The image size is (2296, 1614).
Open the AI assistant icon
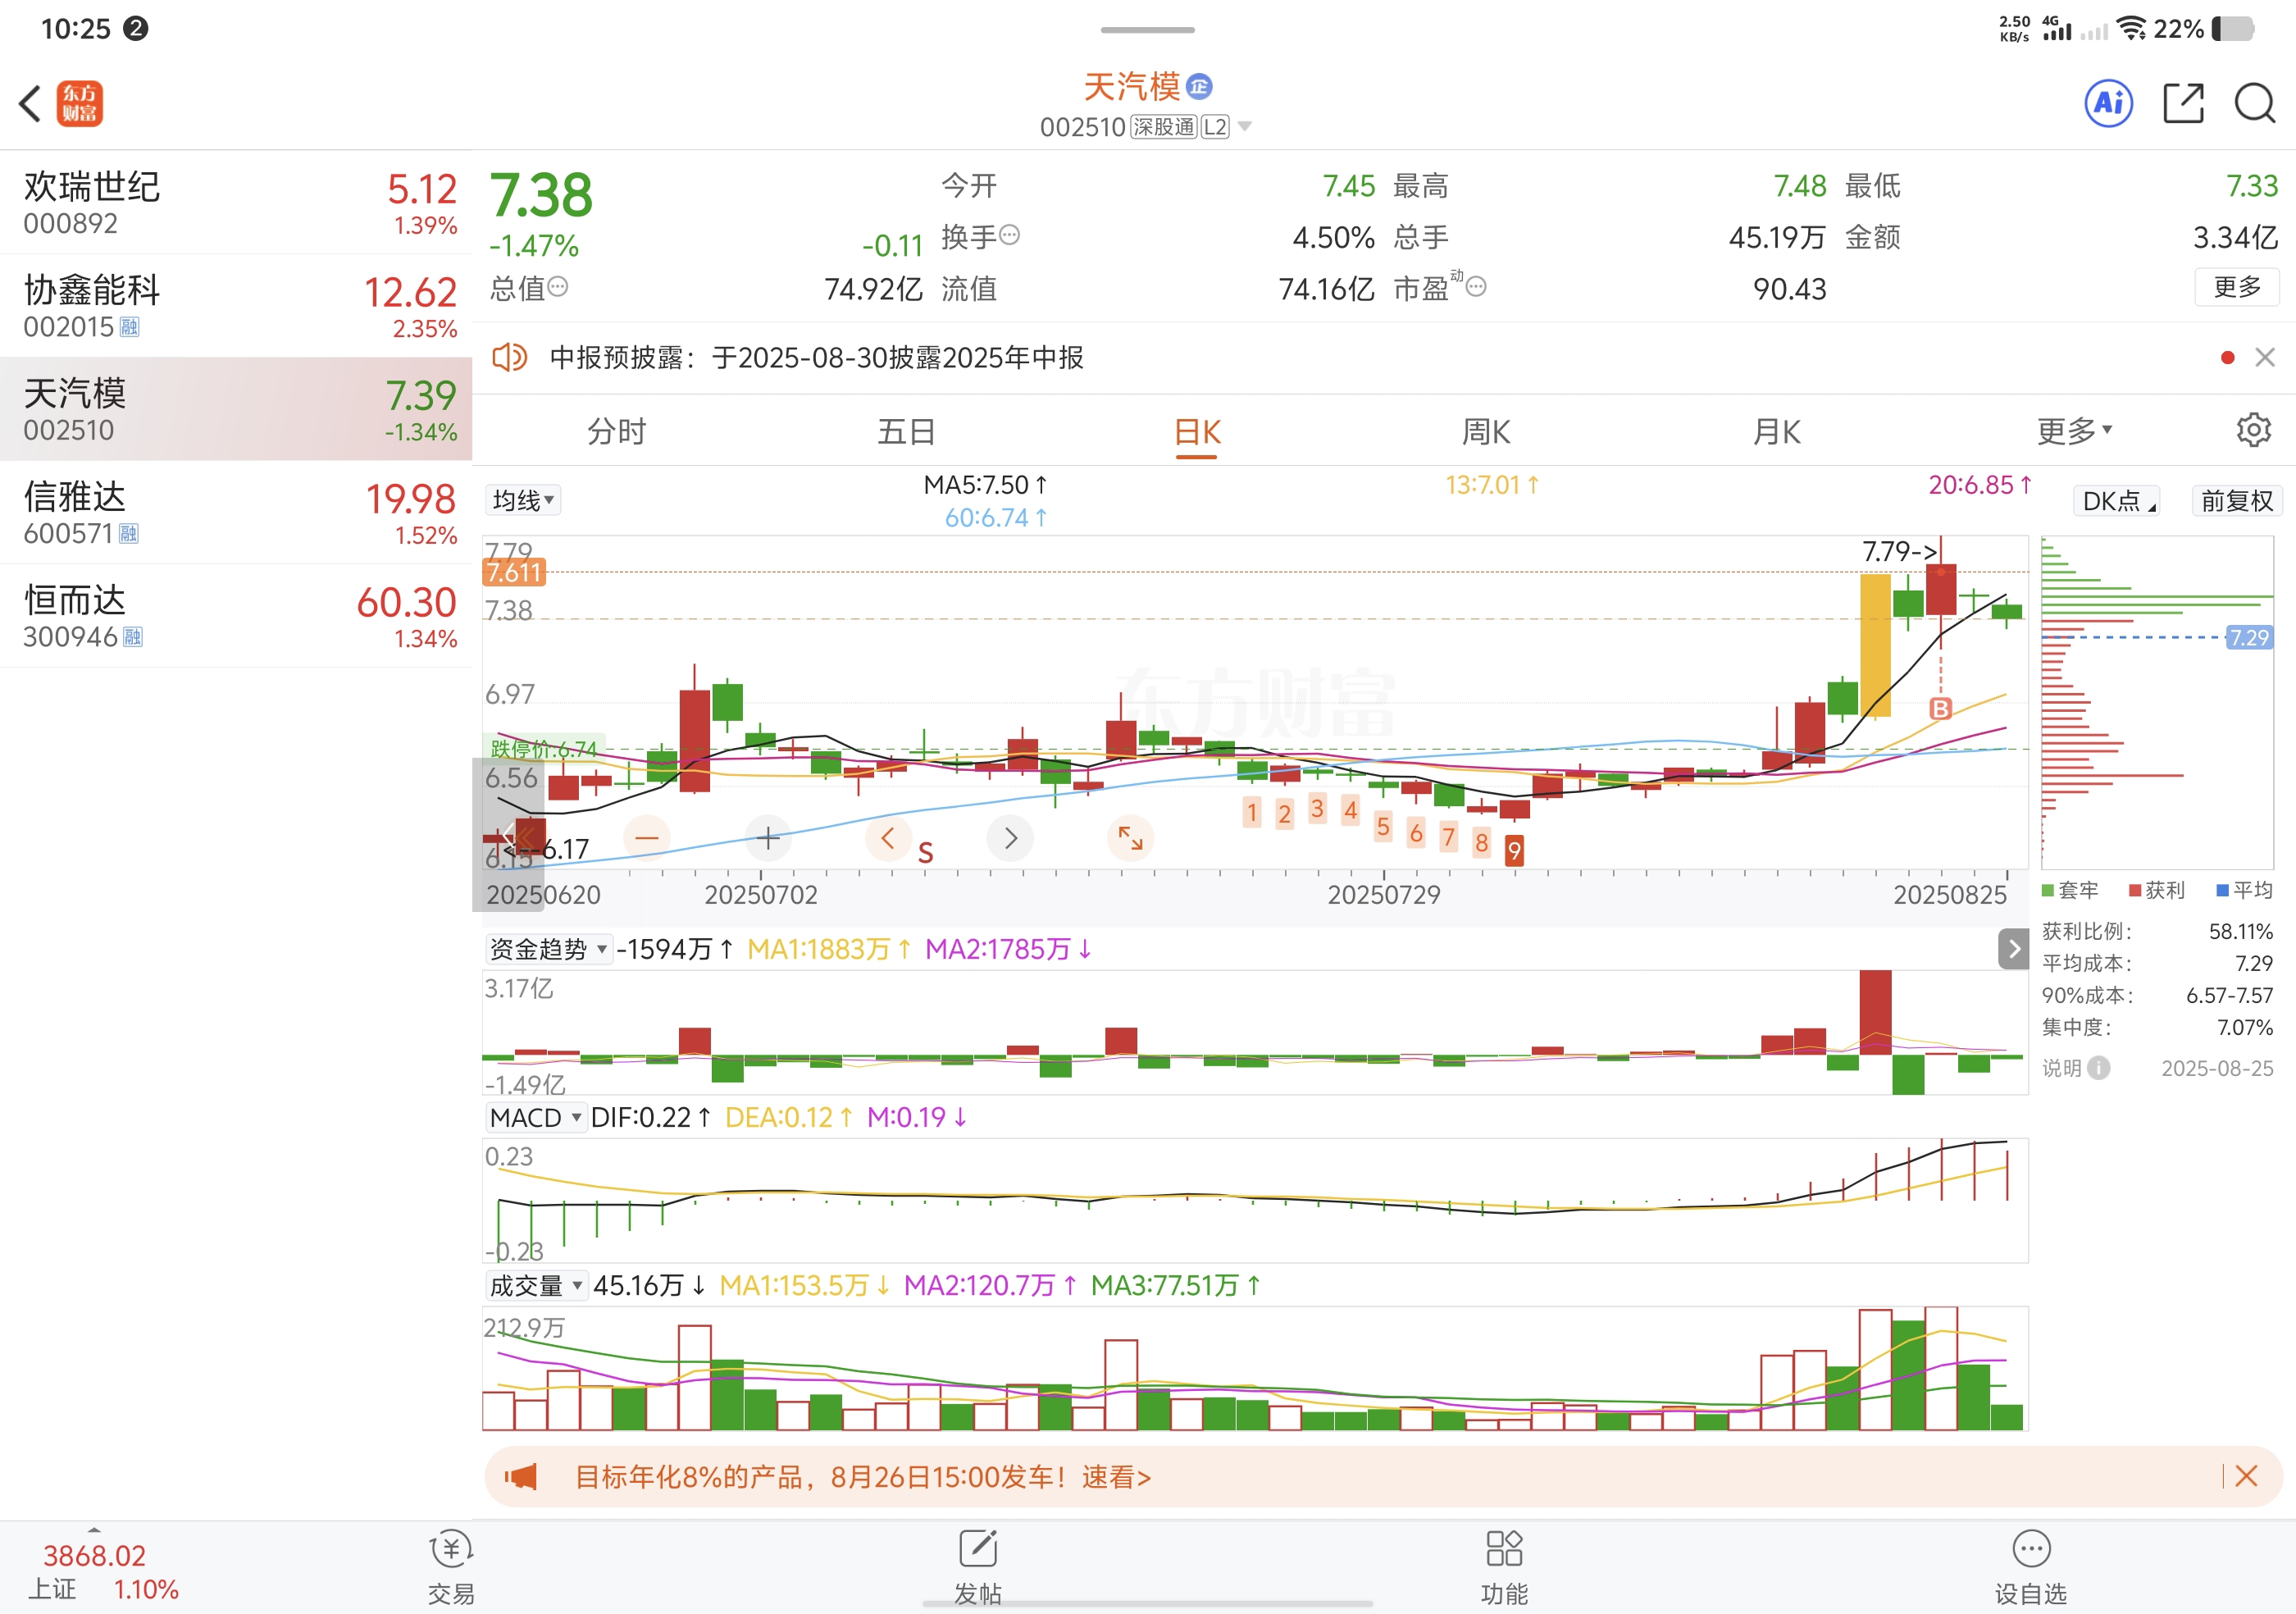2109,103
